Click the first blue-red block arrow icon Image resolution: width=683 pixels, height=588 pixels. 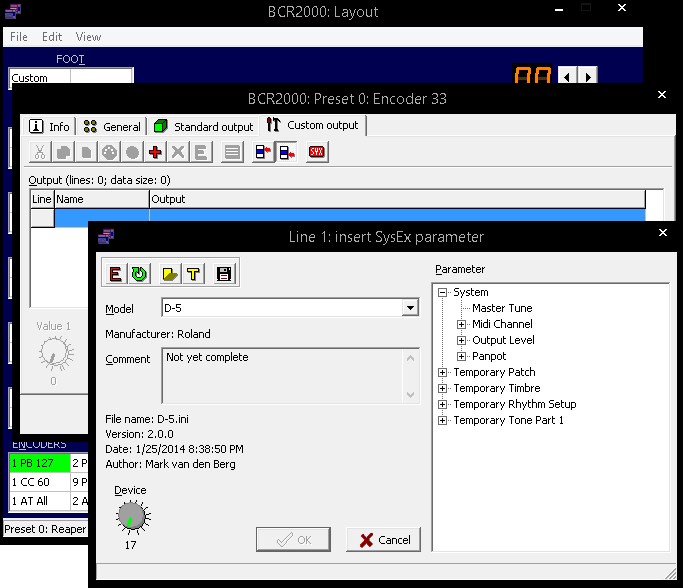[263, 152]
